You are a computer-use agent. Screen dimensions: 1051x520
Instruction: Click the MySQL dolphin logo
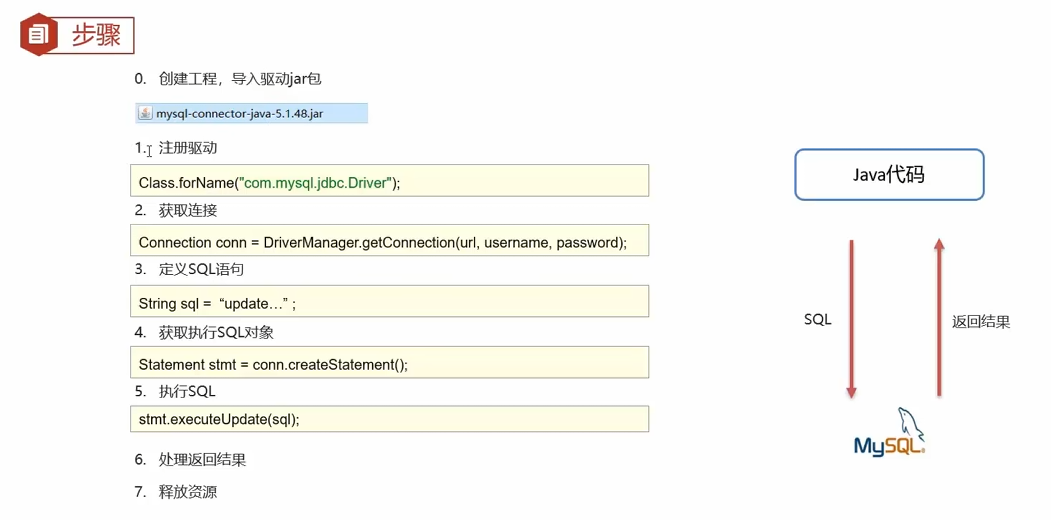point(889,433)
